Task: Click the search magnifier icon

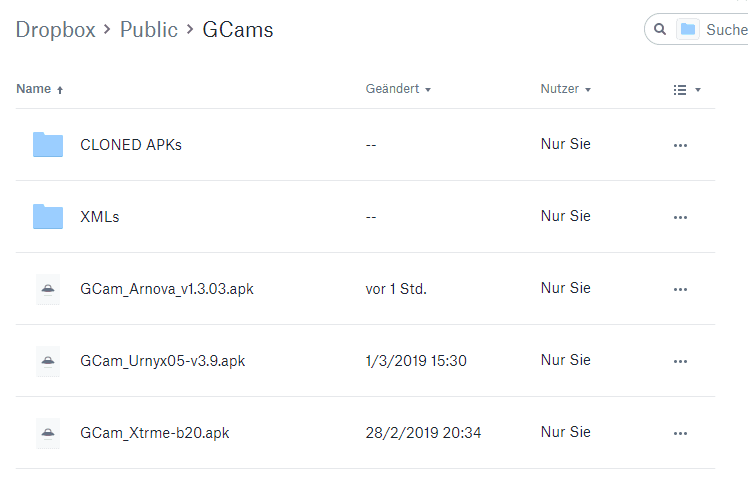Action: point(660,30)
